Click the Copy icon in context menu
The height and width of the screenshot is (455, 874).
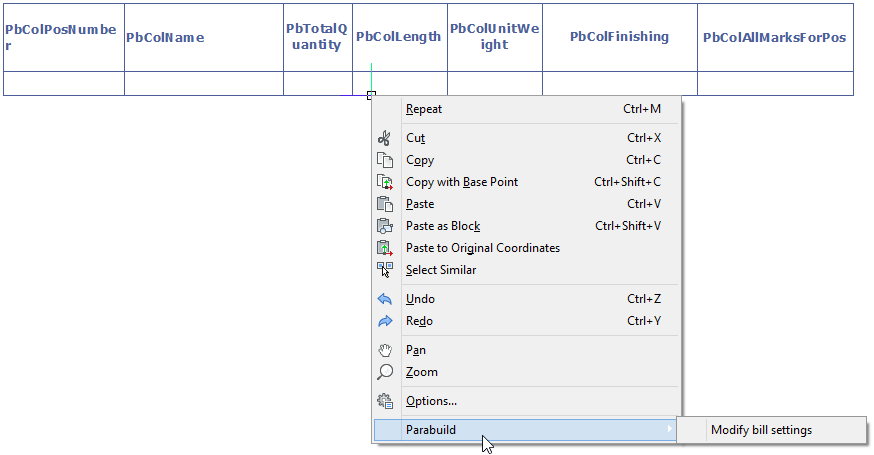point(385,160)
